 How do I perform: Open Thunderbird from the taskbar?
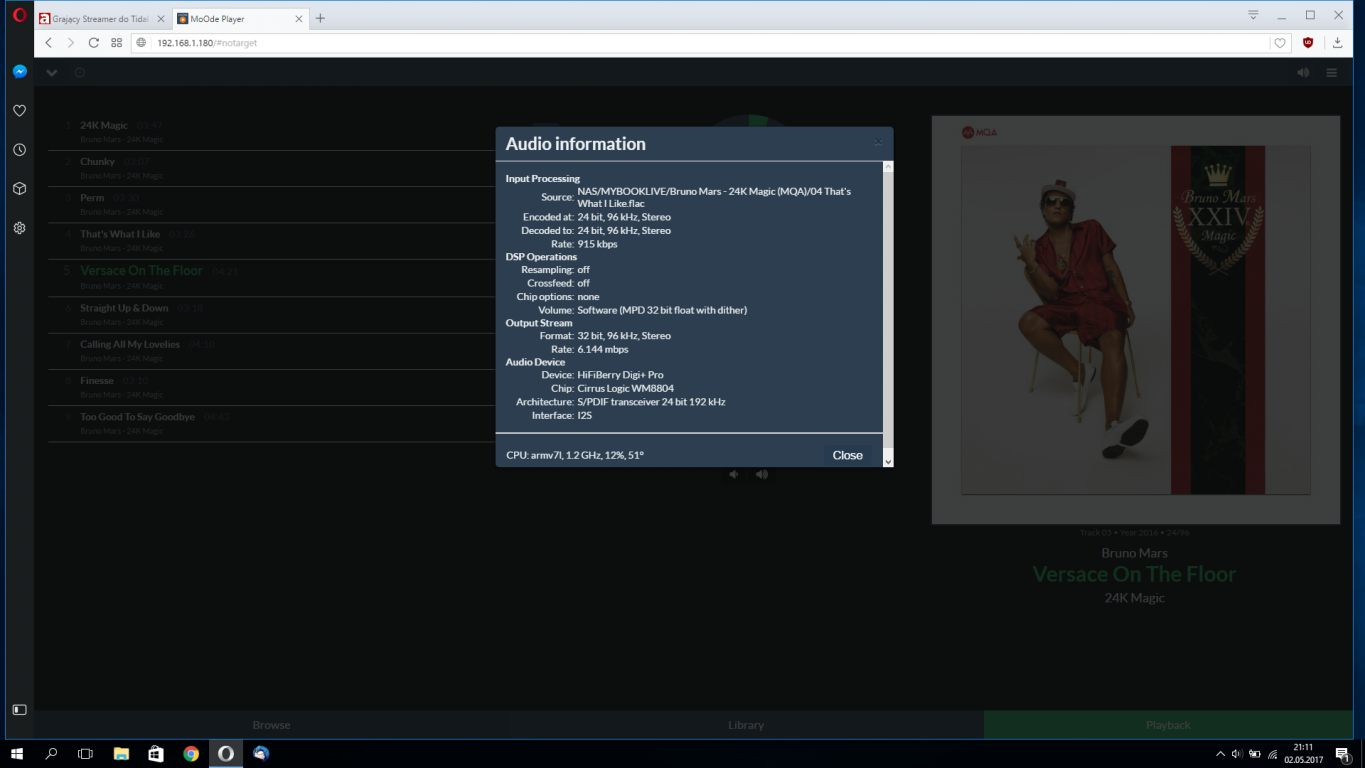coord(261,753)
